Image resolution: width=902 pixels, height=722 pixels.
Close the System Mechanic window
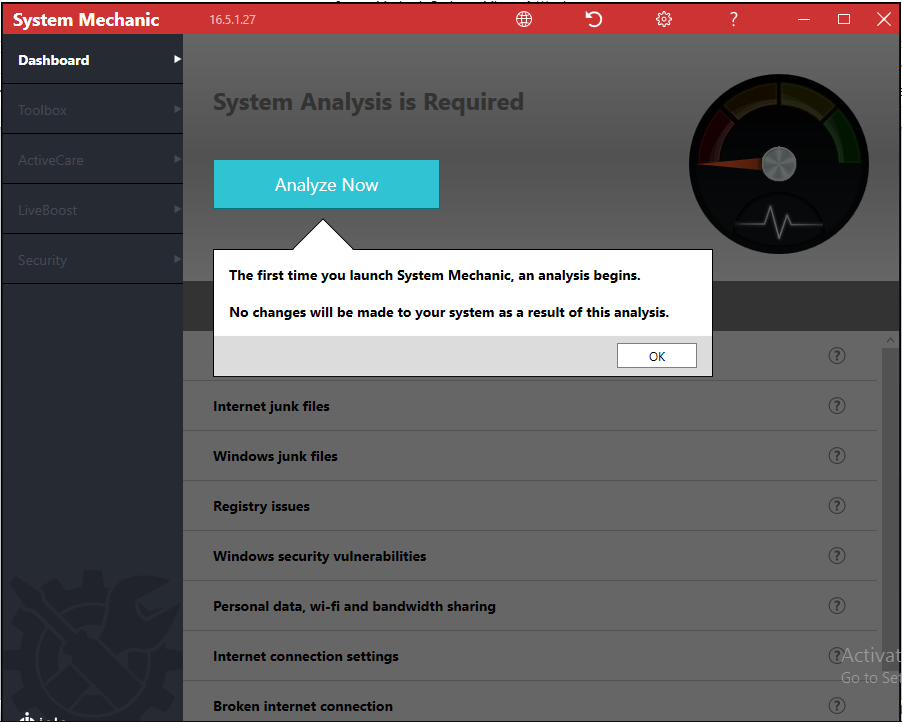pos(884,19)
